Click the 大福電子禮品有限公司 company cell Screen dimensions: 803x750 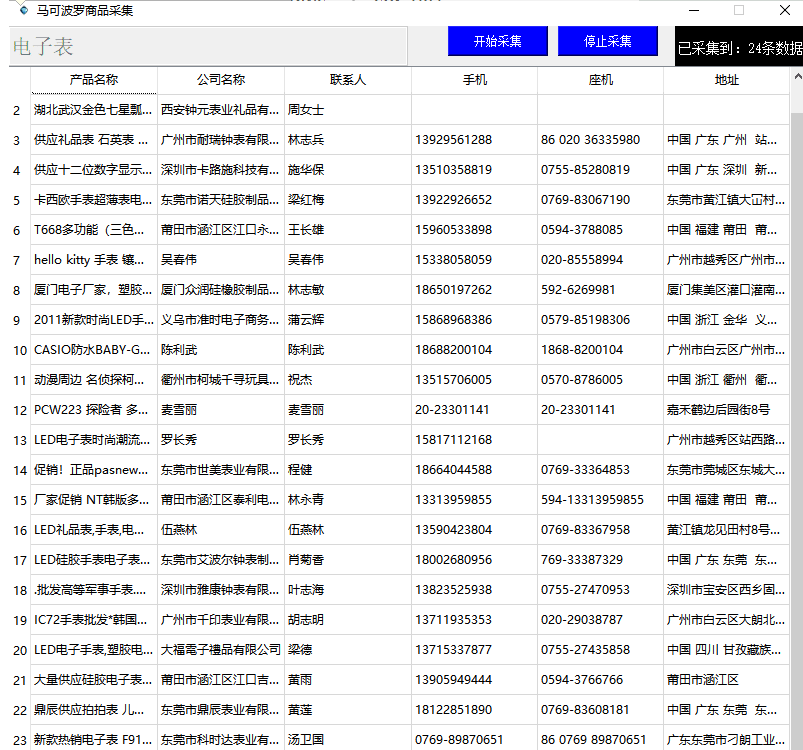220,650
